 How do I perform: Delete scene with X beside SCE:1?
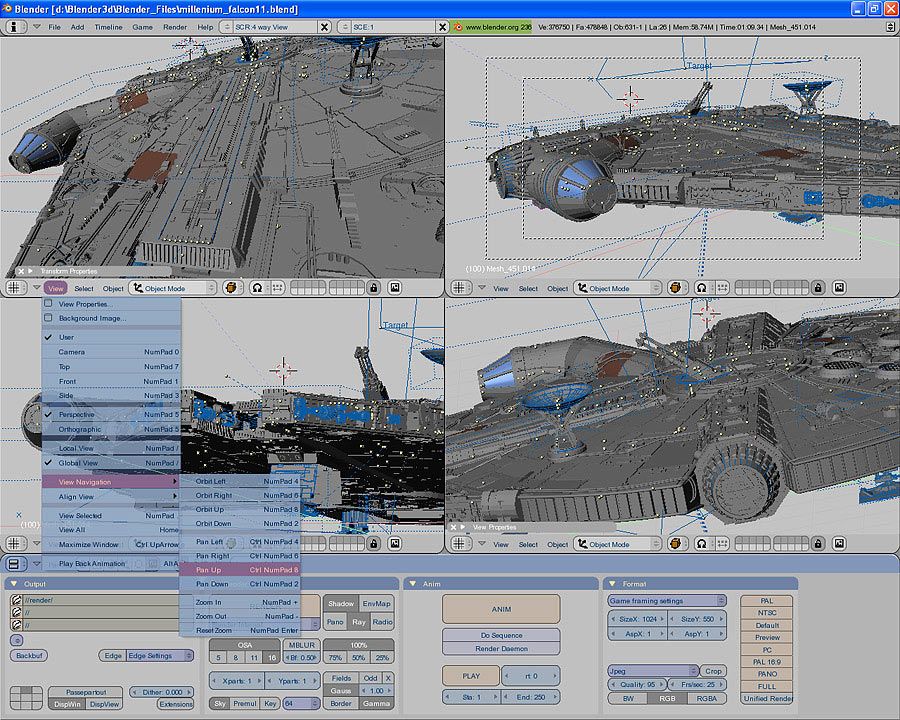(x=443, y=27)
